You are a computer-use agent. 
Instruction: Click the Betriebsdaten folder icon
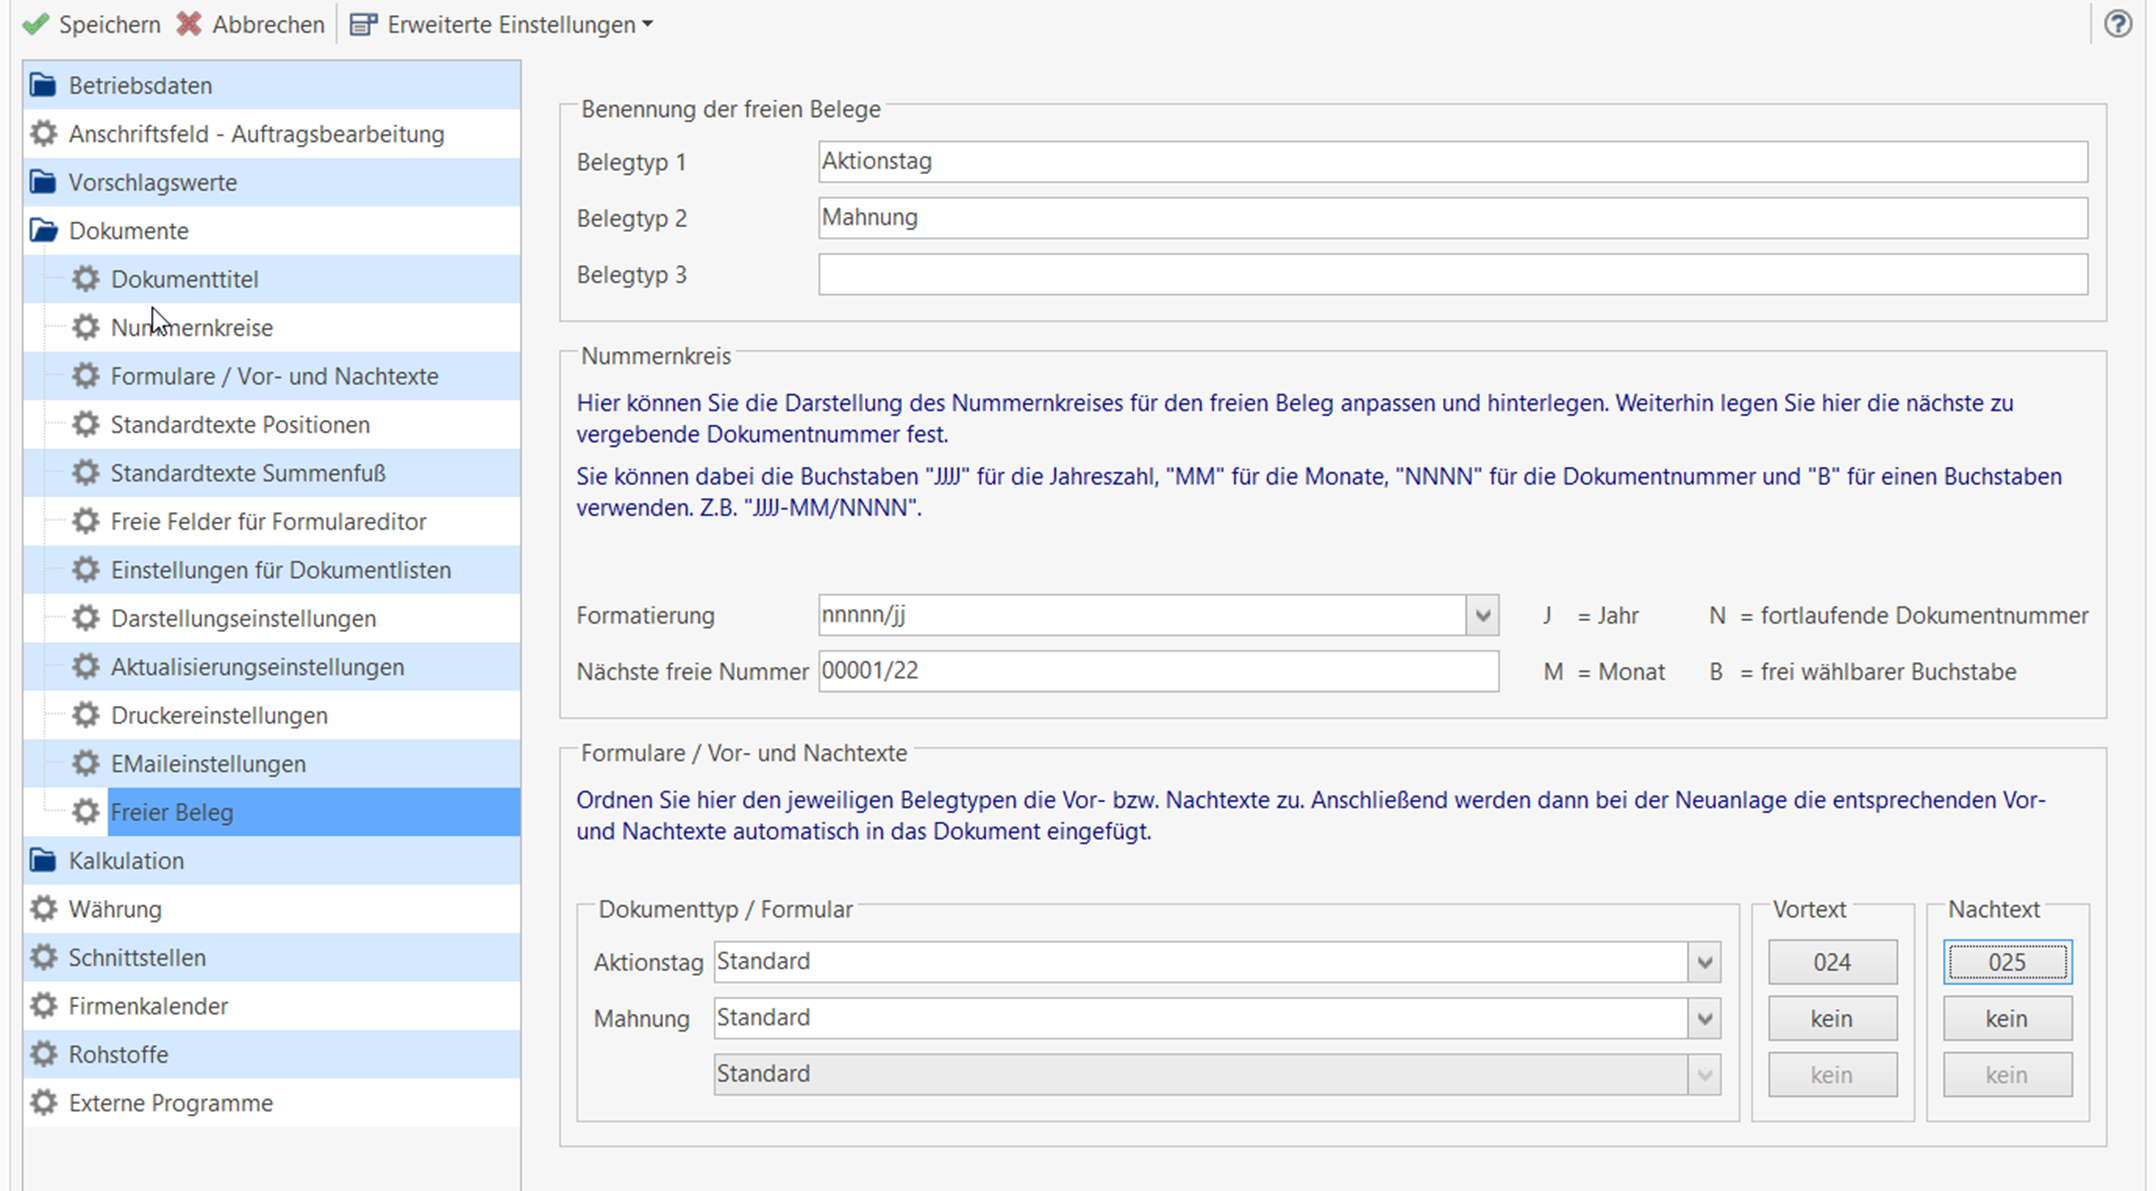(x=43, y=85)
